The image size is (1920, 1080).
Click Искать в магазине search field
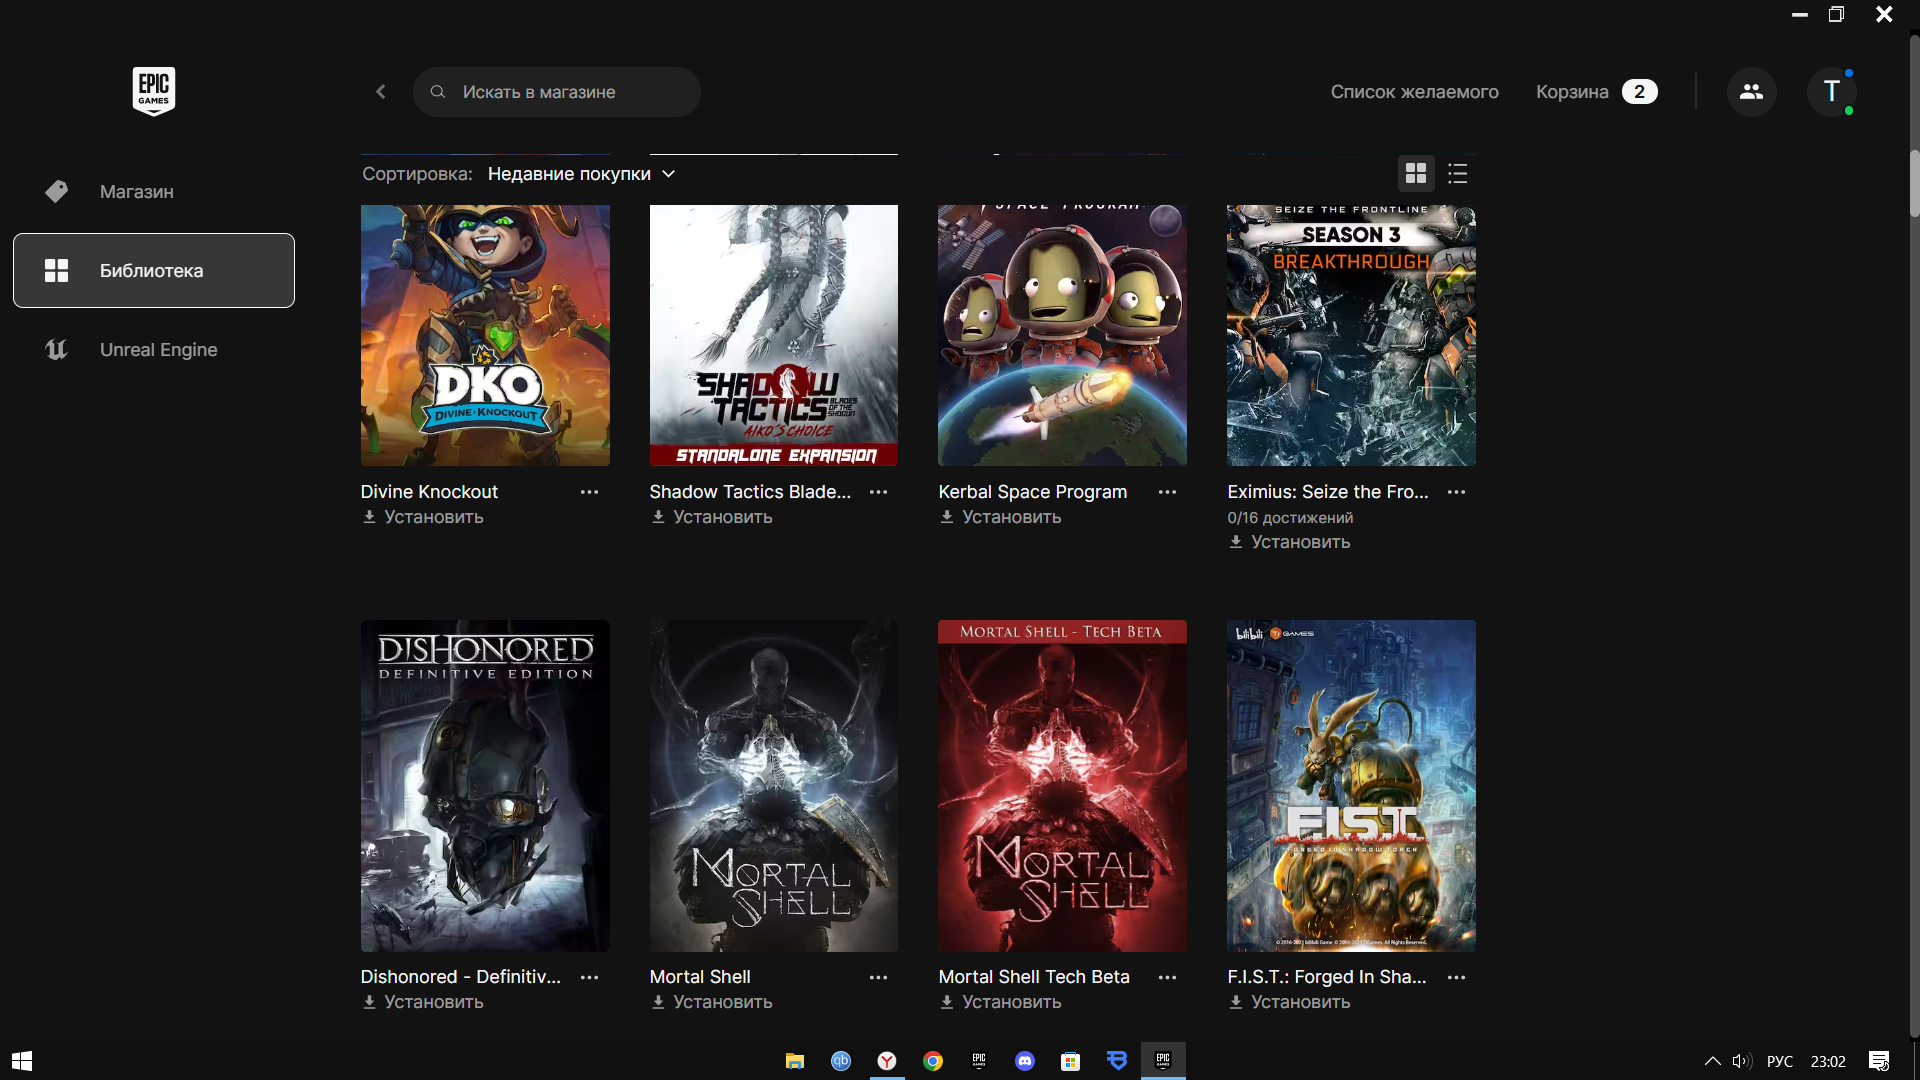[556, 92]
